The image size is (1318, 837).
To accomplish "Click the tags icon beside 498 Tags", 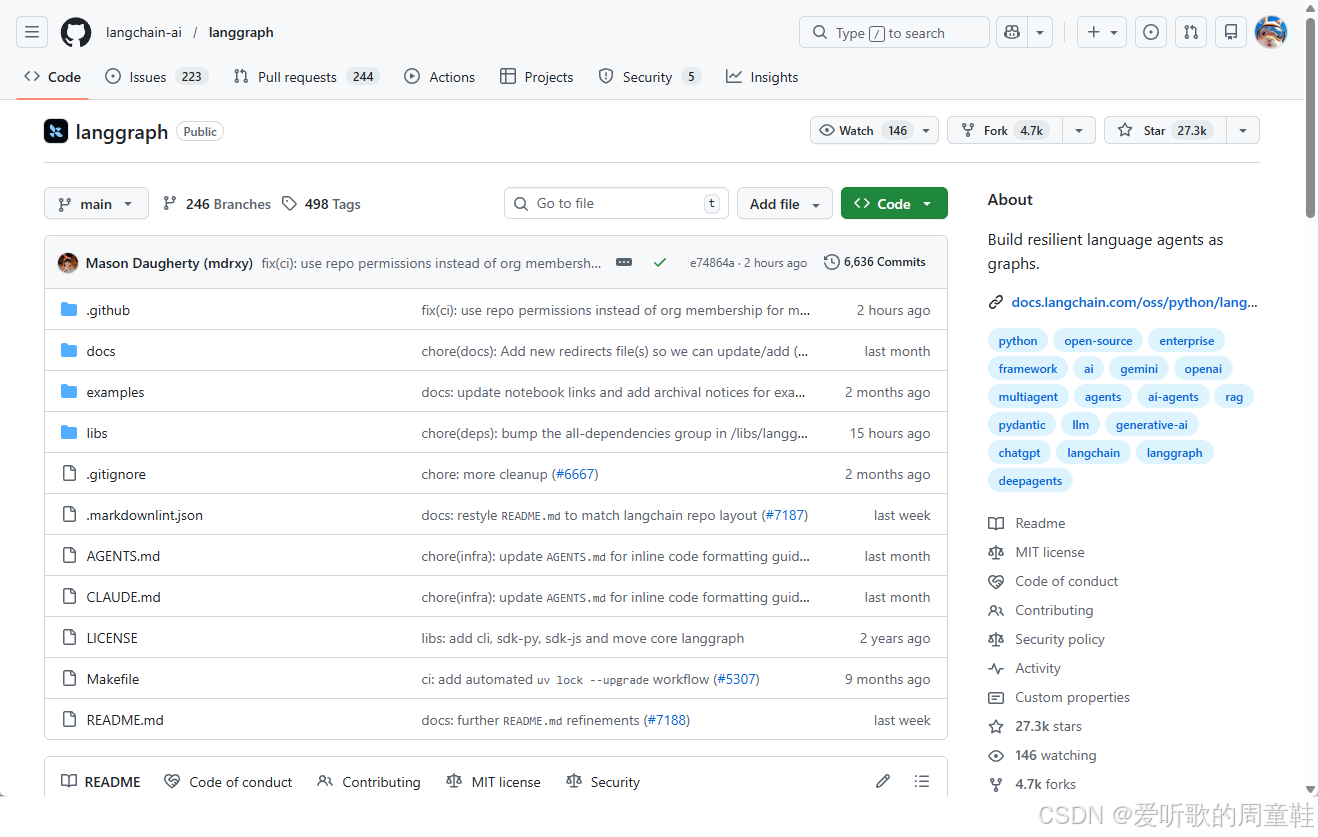I will [x=289, y=203].
